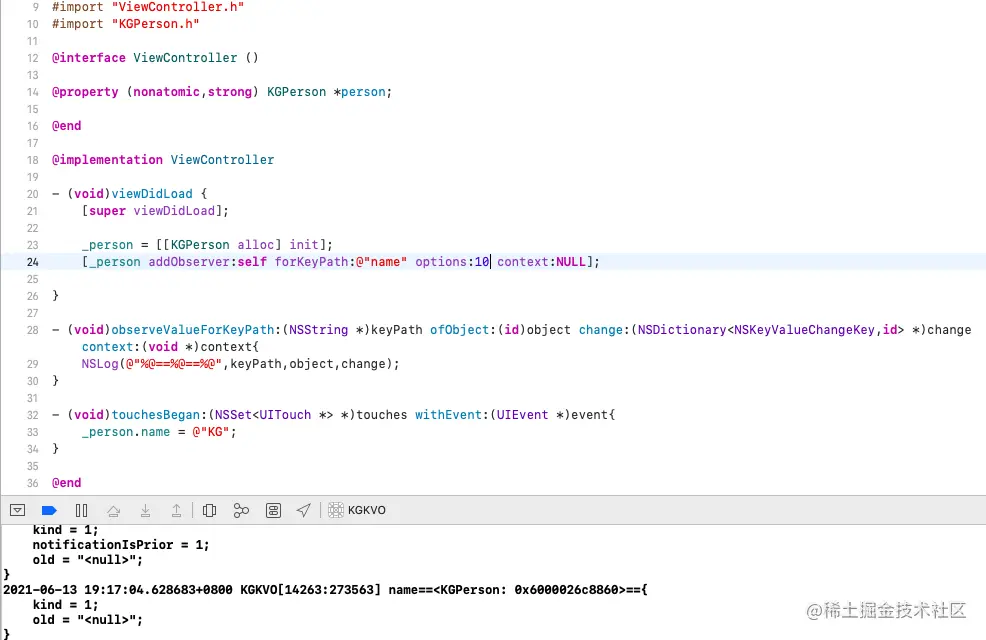
Task: Pause program execution in the debug bar
Action: point(82,510)
